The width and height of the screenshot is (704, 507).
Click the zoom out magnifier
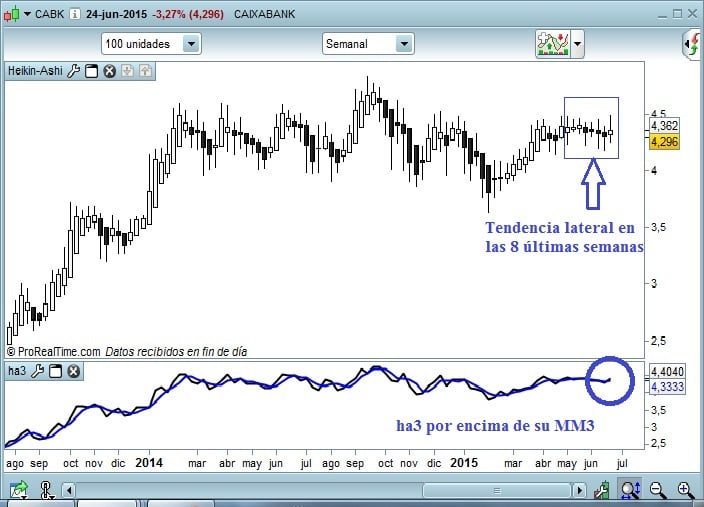[x=658, y=490]
